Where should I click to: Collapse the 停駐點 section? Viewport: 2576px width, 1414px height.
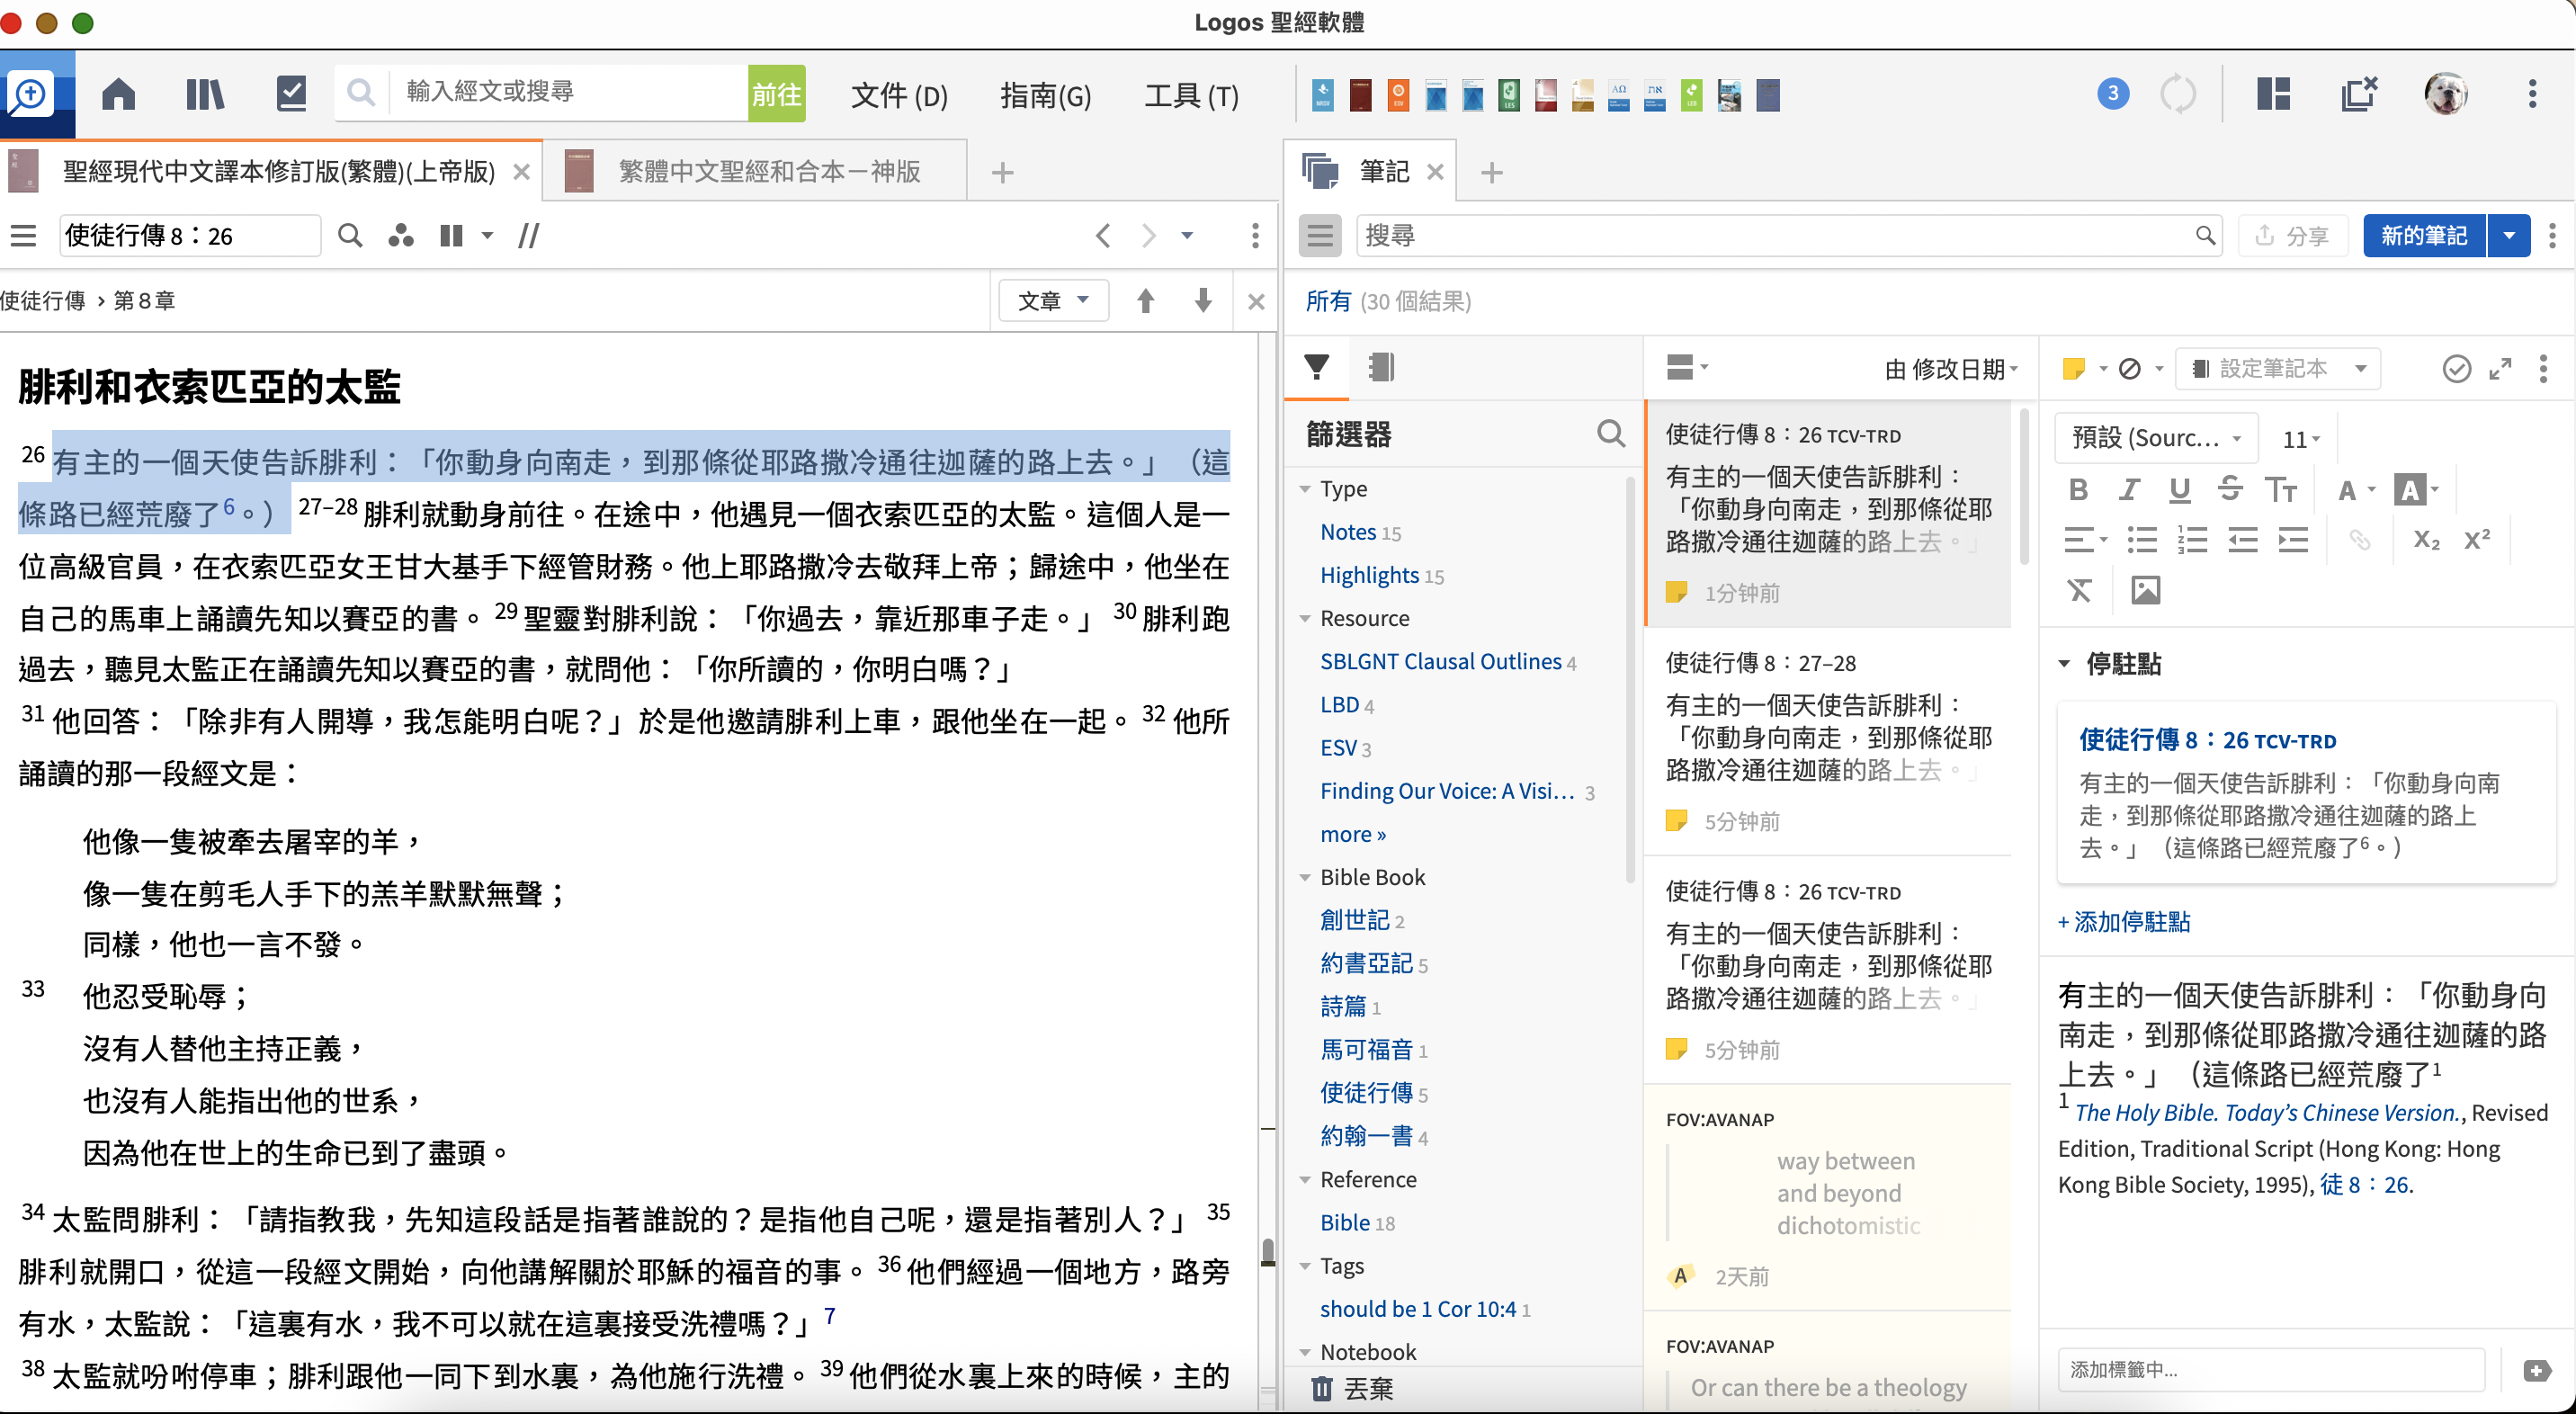coord(2065,664)
